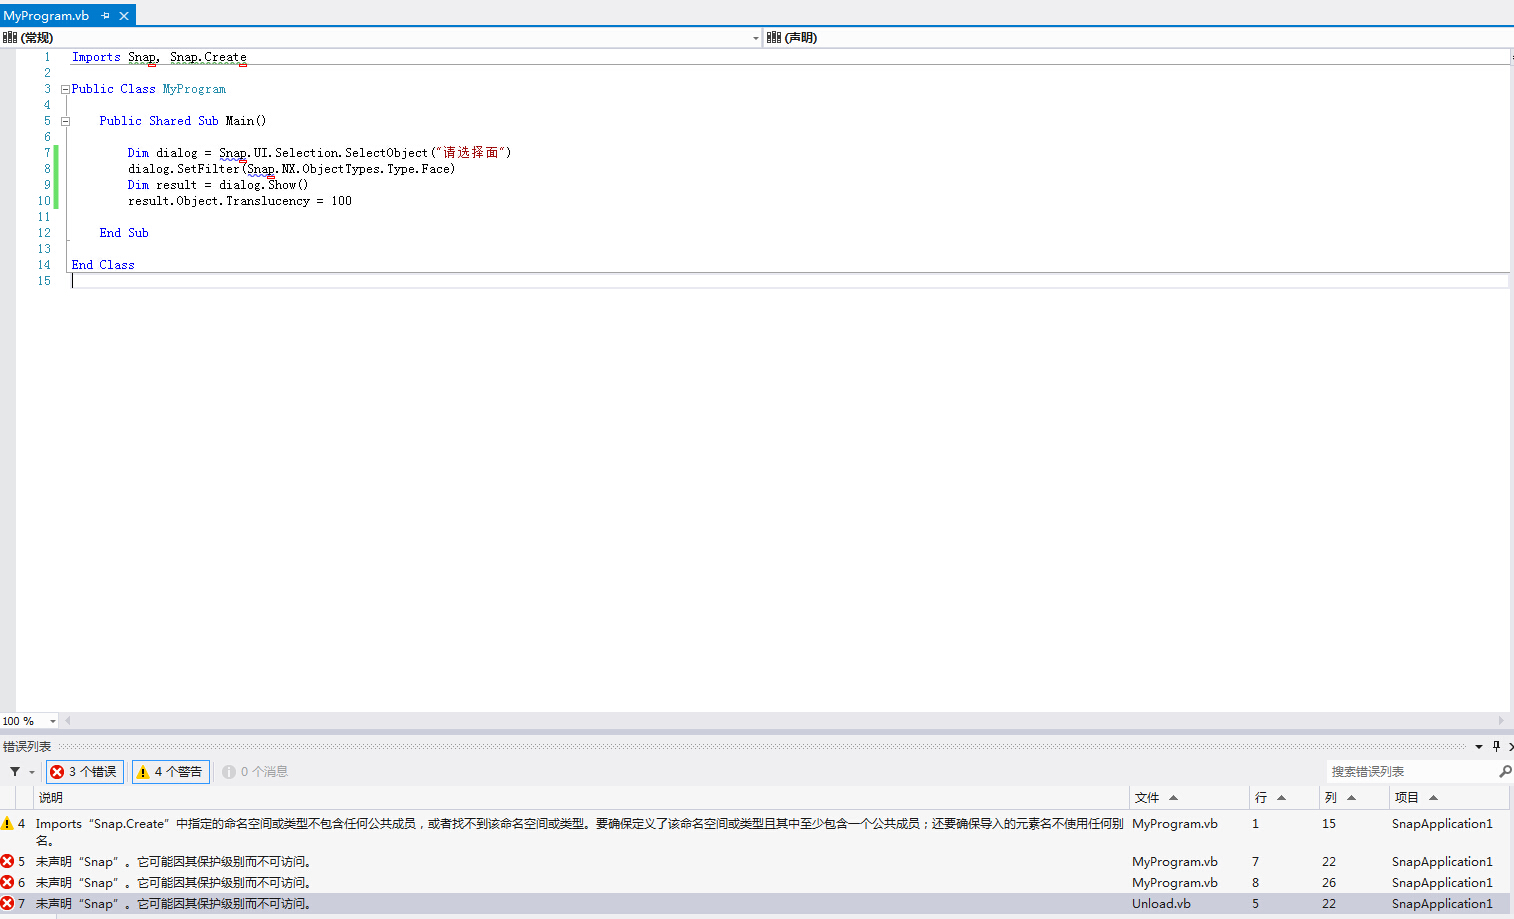Sort errors by 行 column header

tap(1261, 798)
